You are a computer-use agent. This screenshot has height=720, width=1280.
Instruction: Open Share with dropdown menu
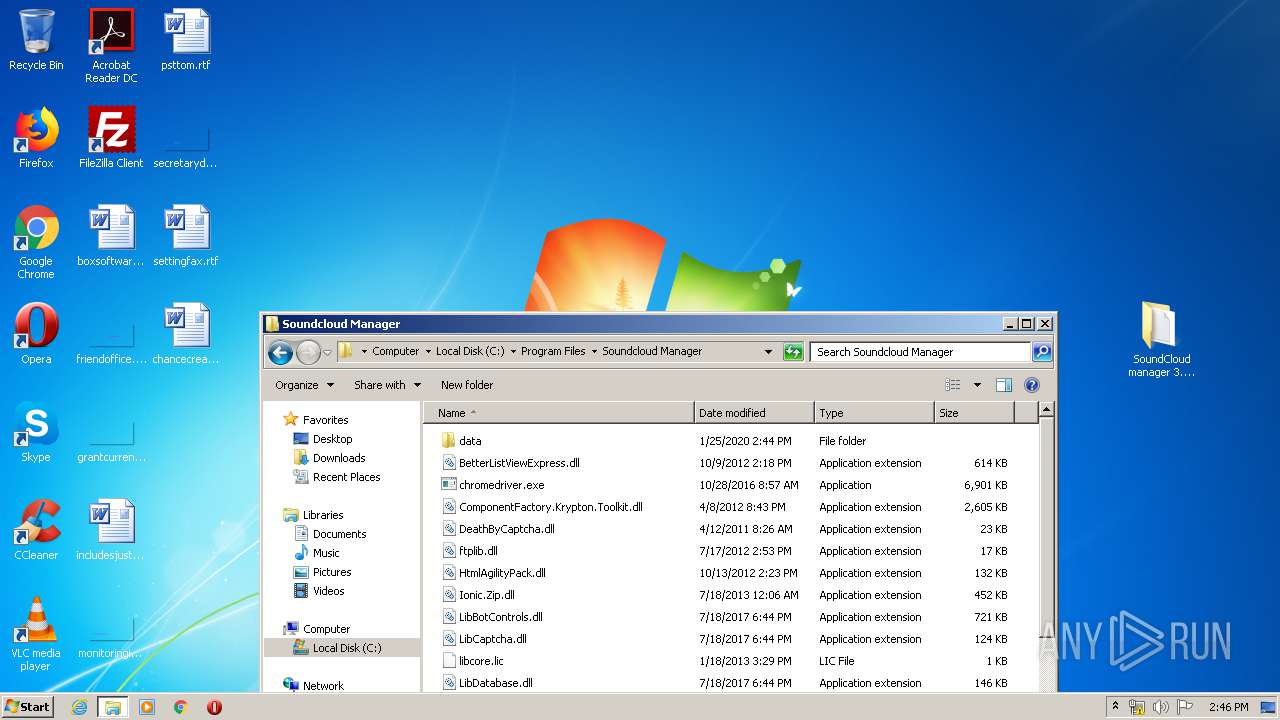(387, 385)
